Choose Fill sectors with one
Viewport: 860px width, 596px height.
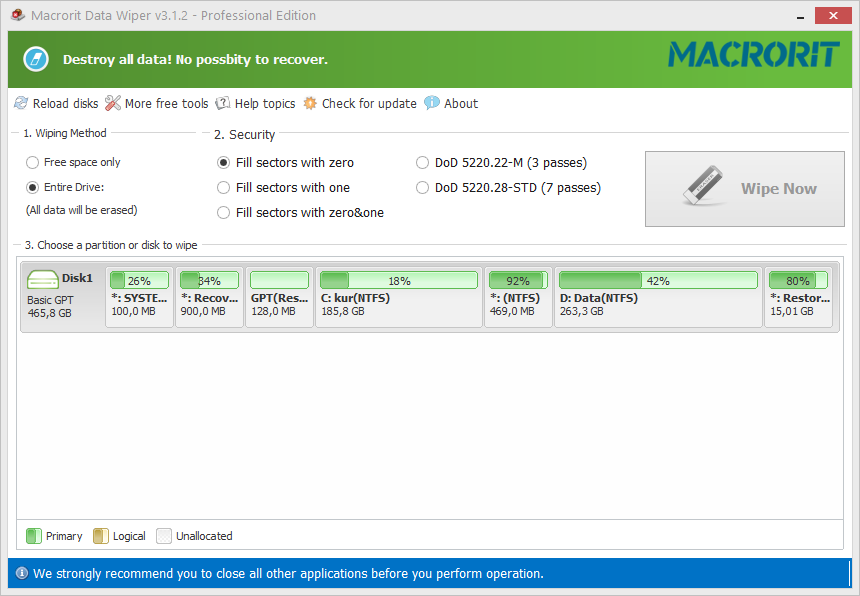click(283, 188)
